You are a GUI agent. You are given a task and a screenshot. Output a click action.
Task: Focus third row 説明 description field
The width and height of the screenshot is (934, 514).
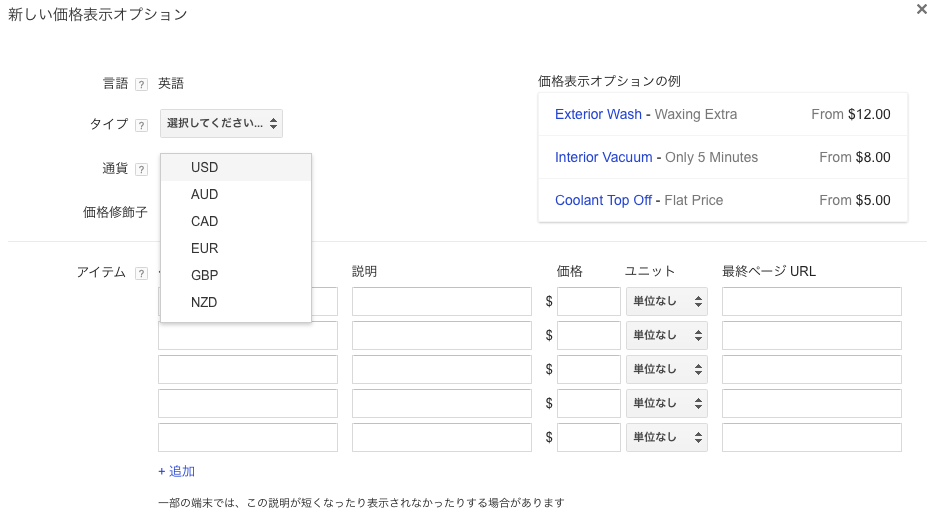pyautogui.click(x=441, y=369)
